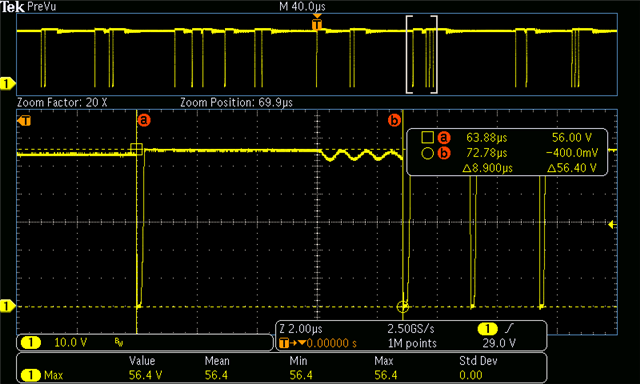Click cursor b label on the waveform
Image resolution: width=640 pixels, height=384 pixels.
pos(394,120)
